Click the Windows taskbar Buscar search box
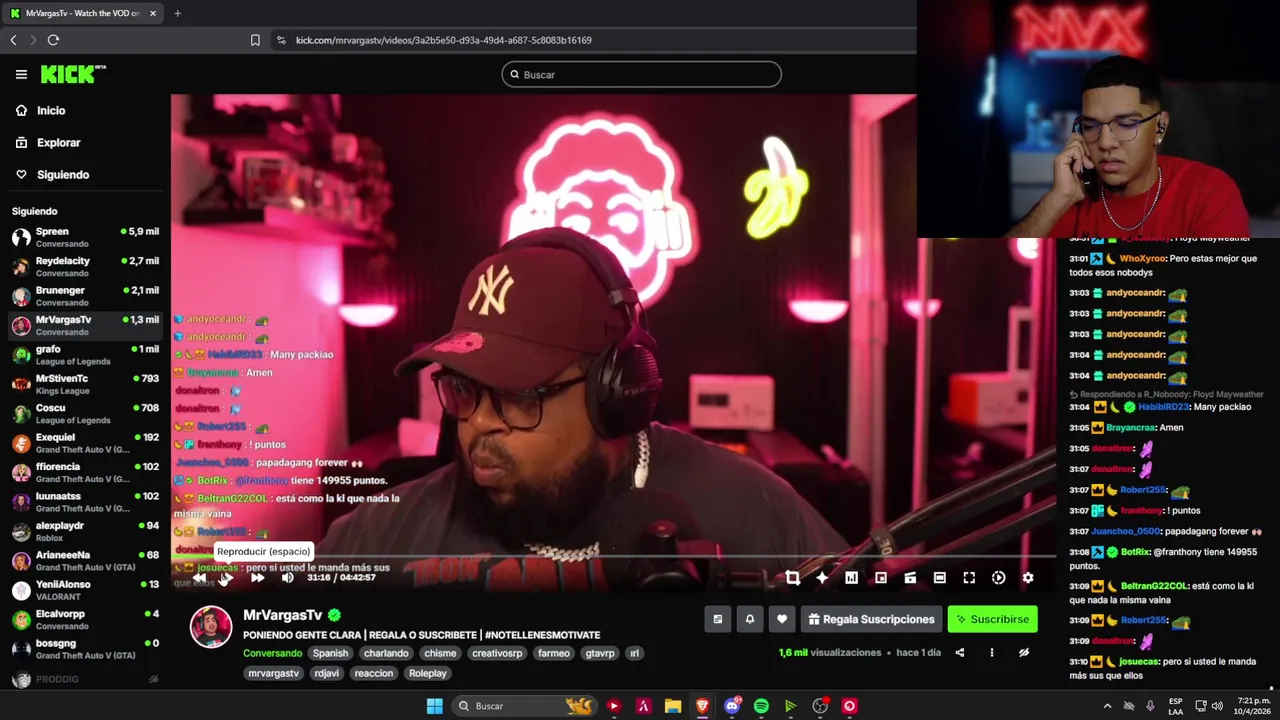 tap(524, 706)
